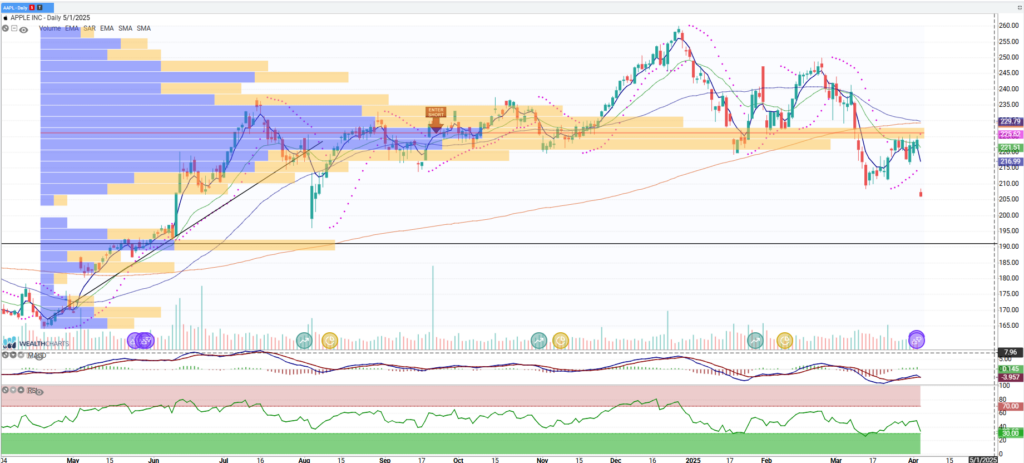This screenshot has width=1024, height=463.
Task: Click the remove icon on the RSI panel
Action: click(x=5, y=390)
